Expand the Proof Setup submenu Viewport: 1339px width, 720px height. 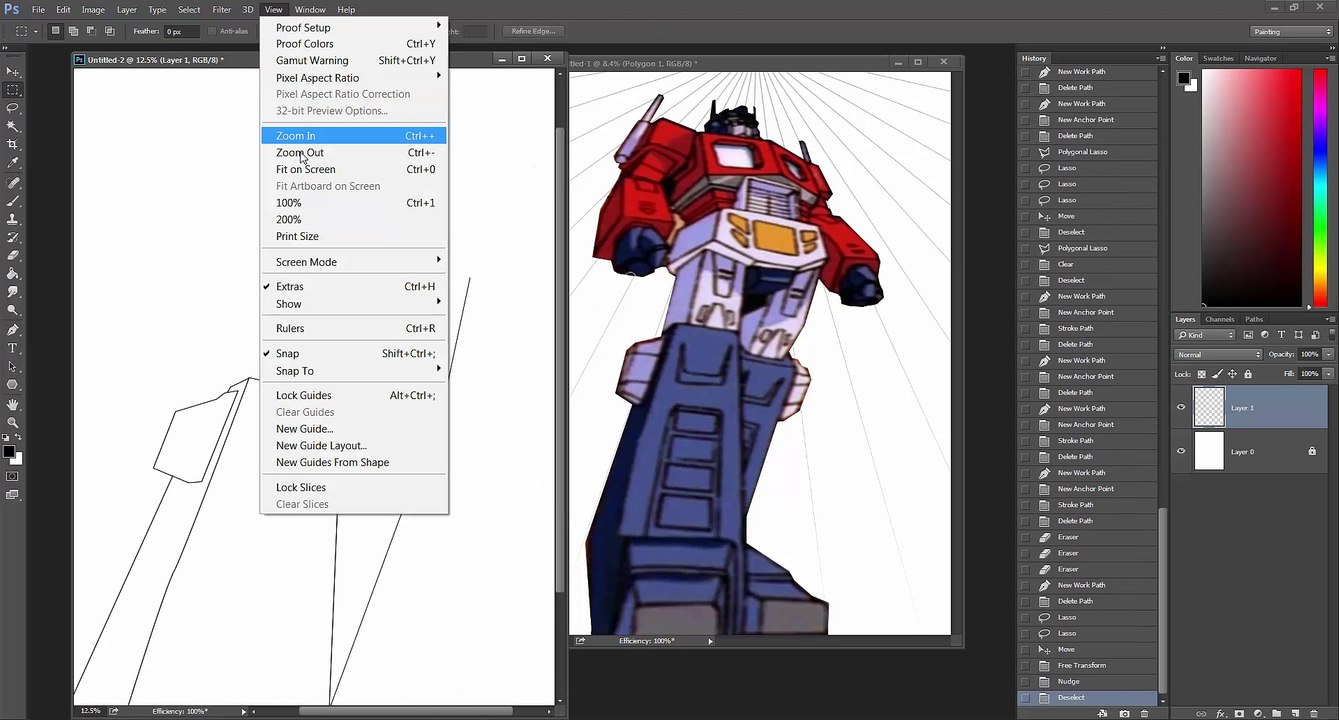pos(354,27)
